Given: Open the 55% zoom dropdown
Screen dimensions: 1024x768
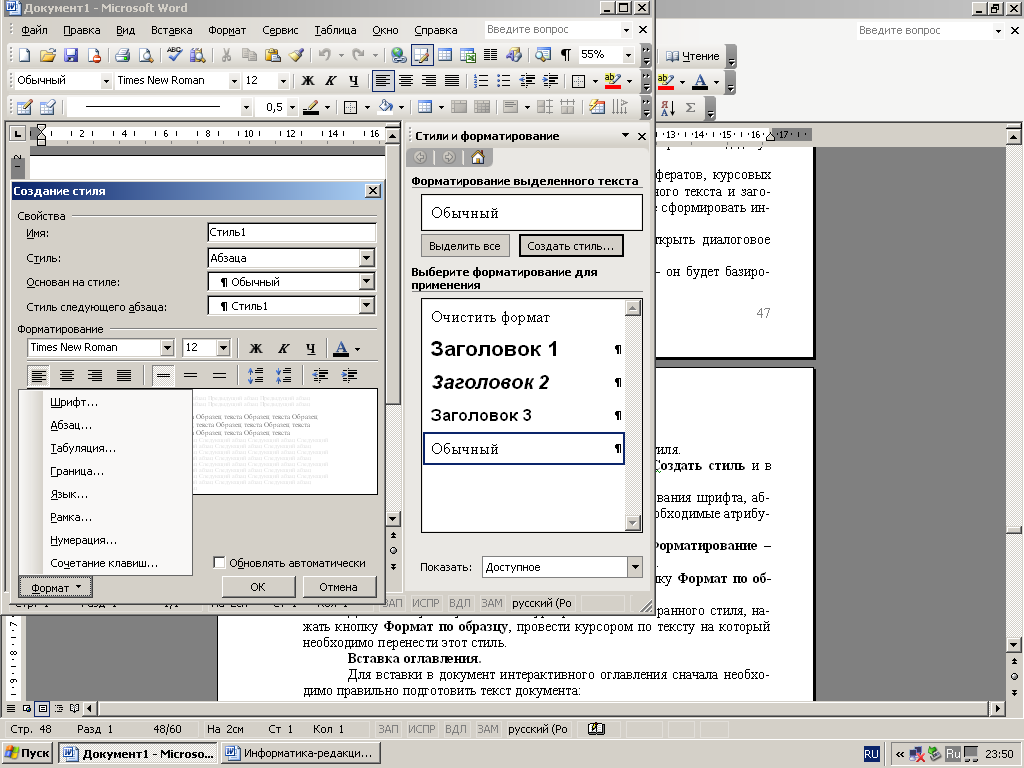Looking at the screenshot, I should coord(628,56).
